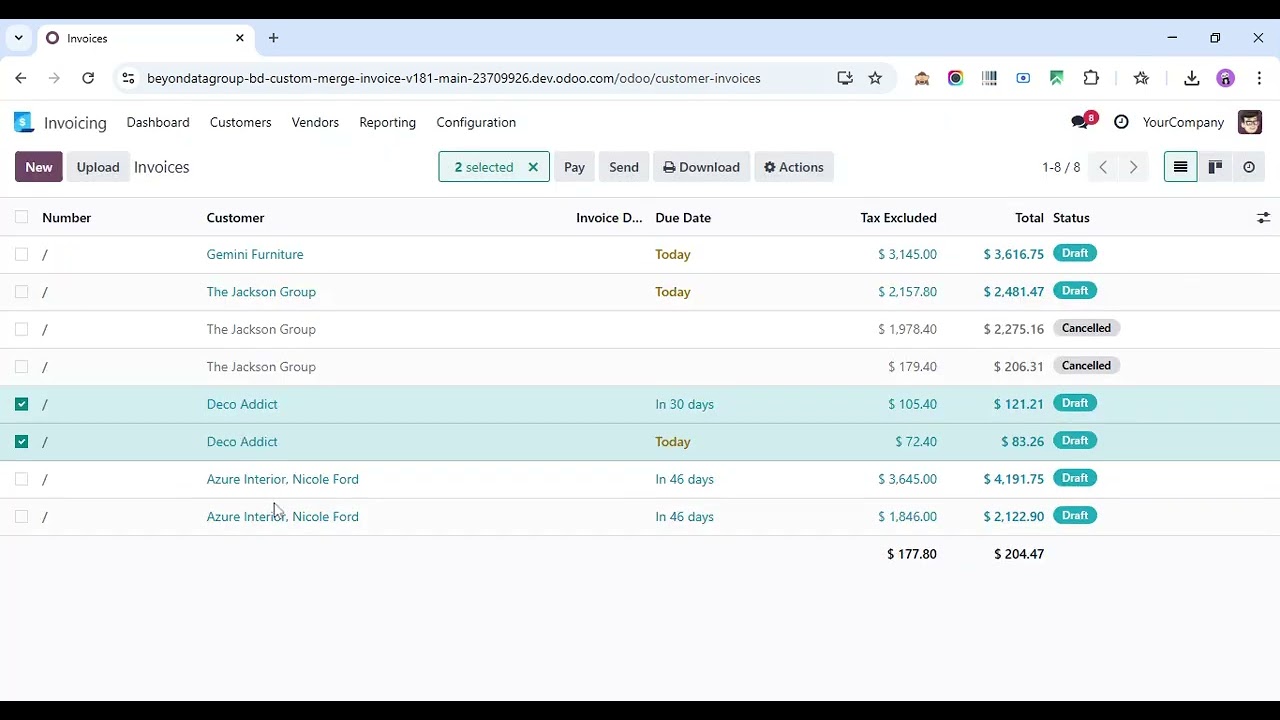The width and height of the screenshot is (1280, 720).
Task: Click the Download button
Action: 701,167
